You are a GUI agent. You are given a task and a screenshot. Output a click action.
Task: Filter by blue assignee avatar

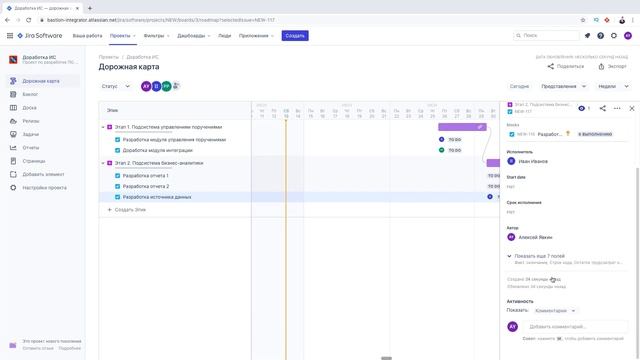point(156,87)
